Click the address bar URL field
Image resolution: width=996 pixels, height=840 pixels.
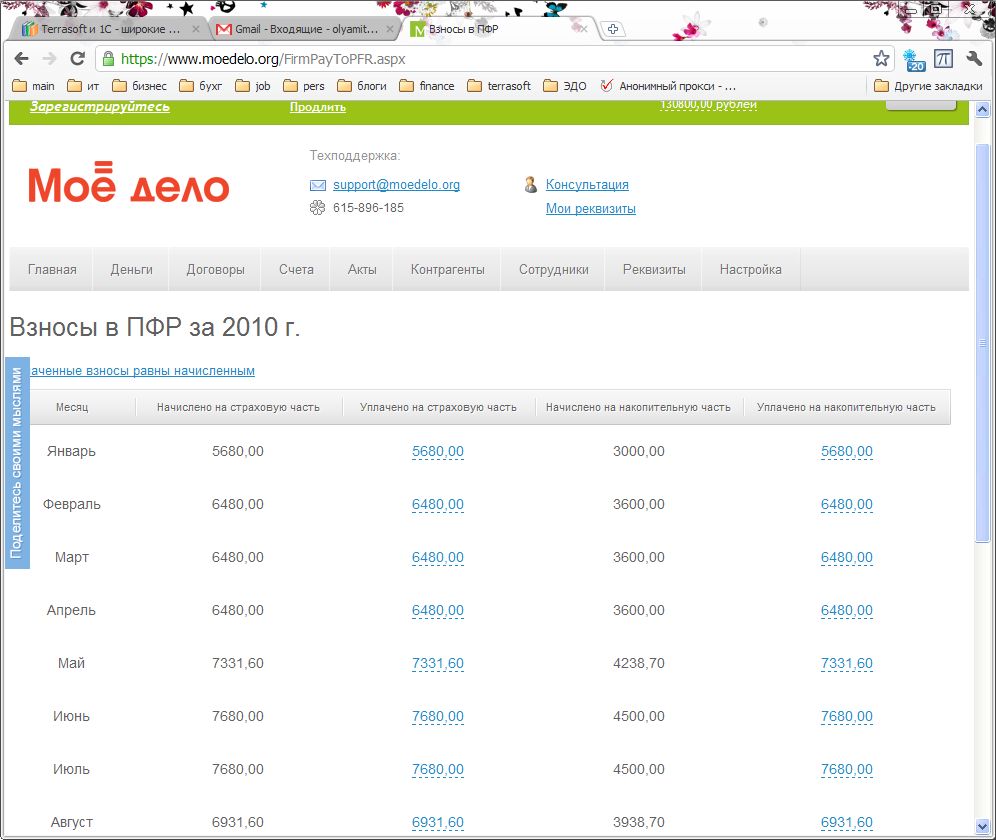(x=480, y=59)
